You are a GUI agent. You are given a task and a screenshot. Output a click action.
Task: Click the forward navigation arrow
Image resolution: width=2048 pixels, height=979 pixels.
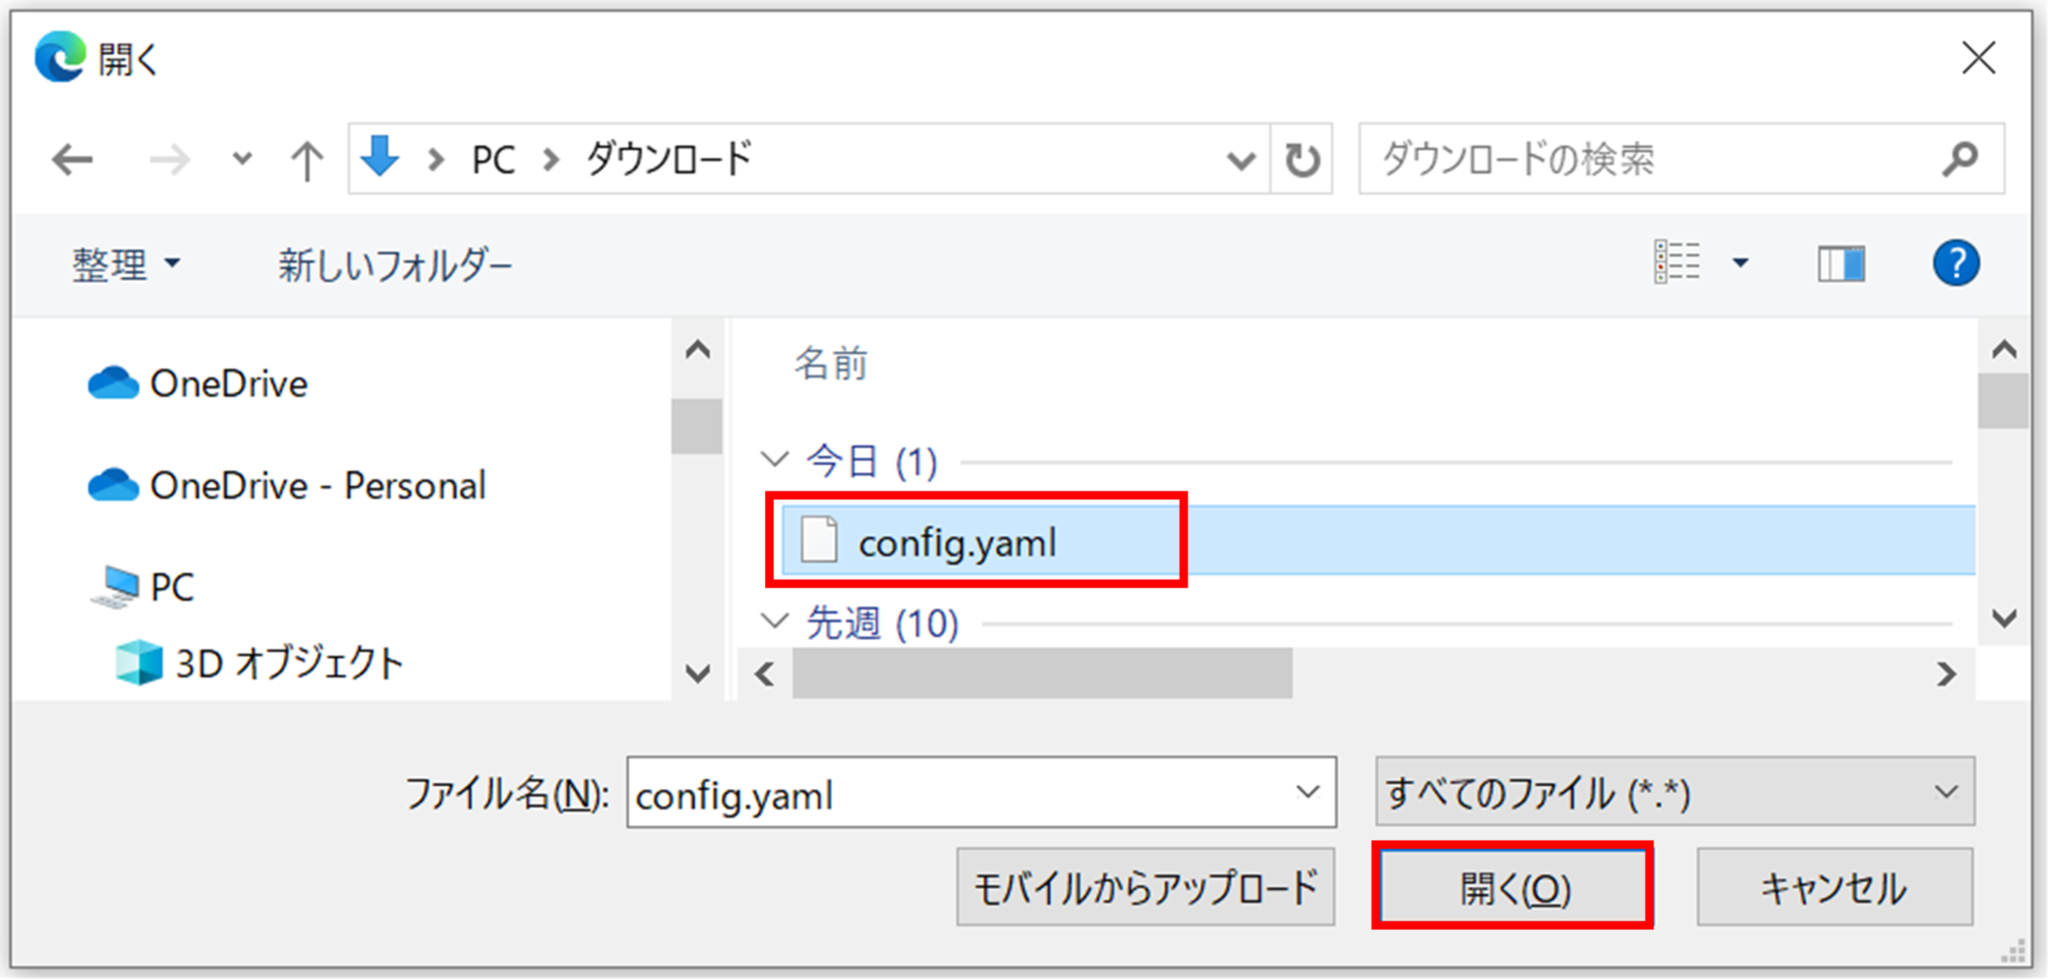170,158
